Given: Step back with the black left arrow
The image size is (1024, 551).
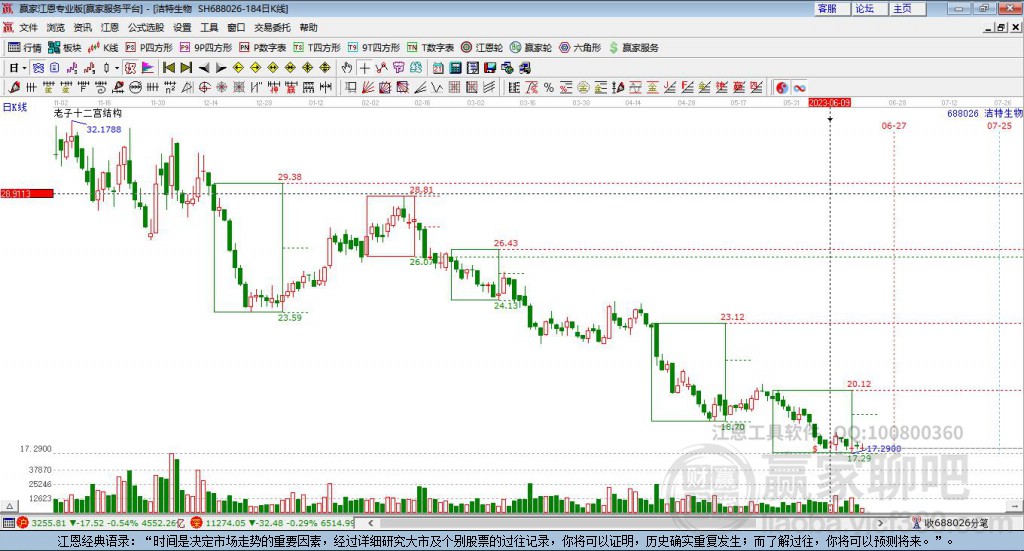Looking at the screenshot, I should 204,68.
